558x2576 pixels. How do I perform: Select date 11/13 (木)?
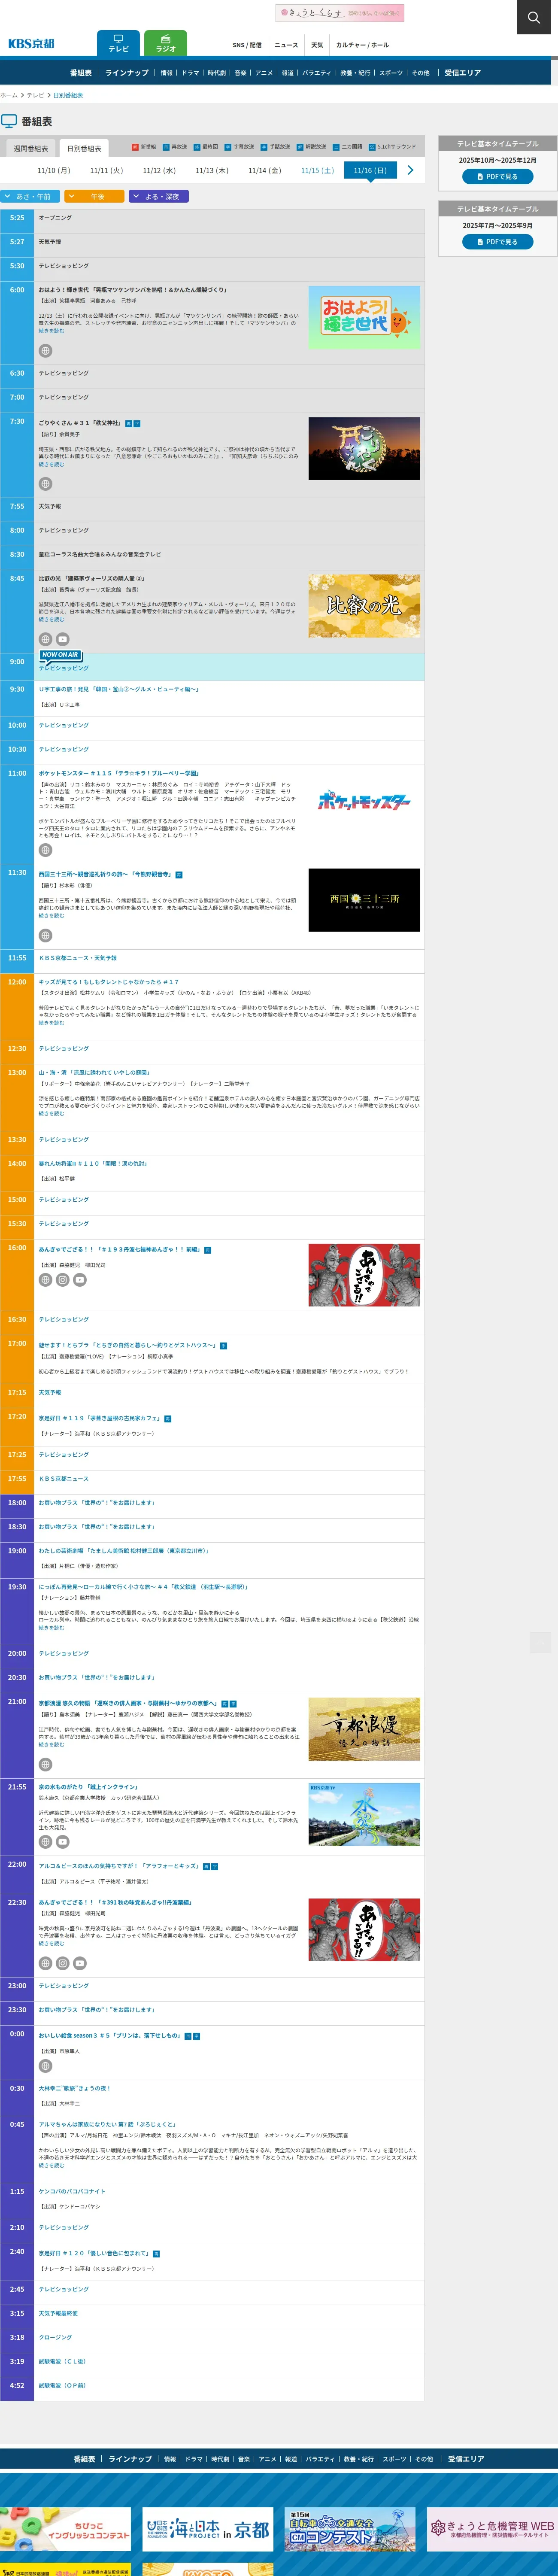click(211, 171)
